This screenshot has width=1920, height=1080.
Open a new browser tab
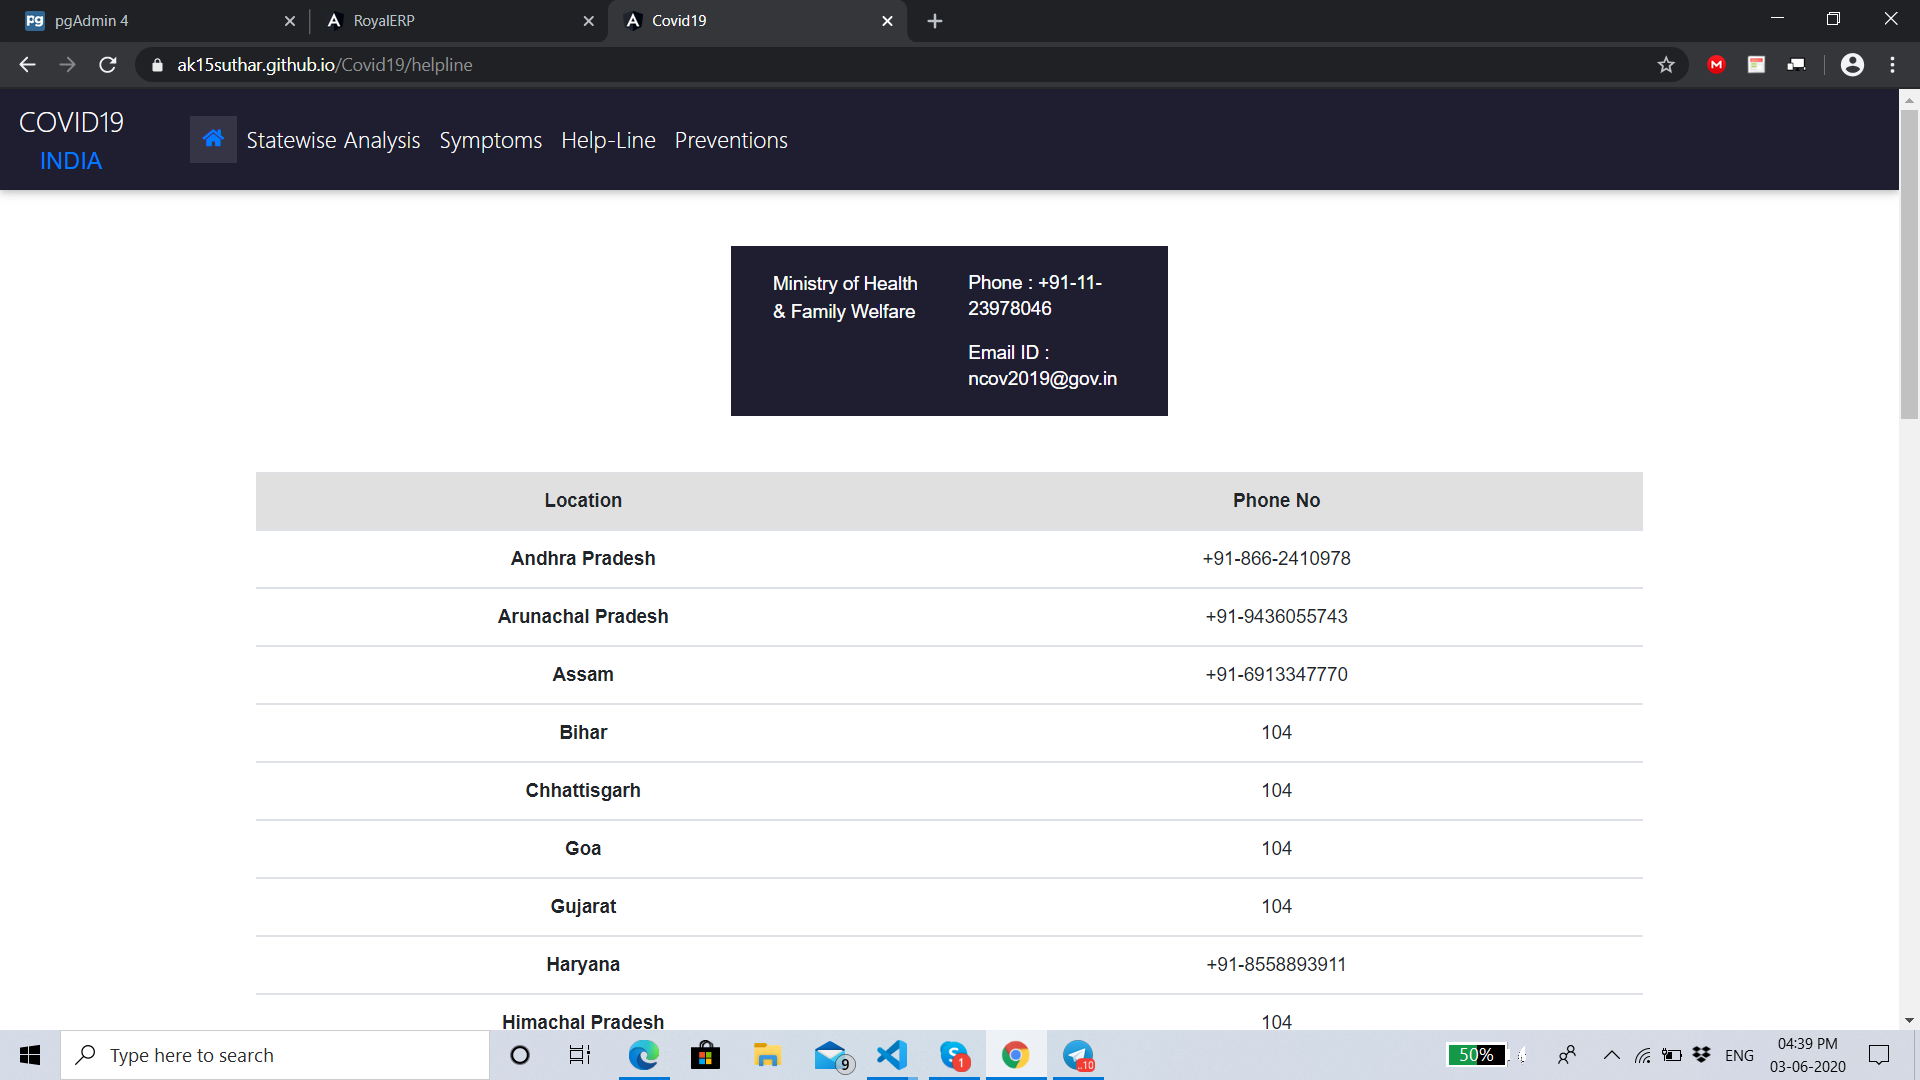tap(935, 21)
